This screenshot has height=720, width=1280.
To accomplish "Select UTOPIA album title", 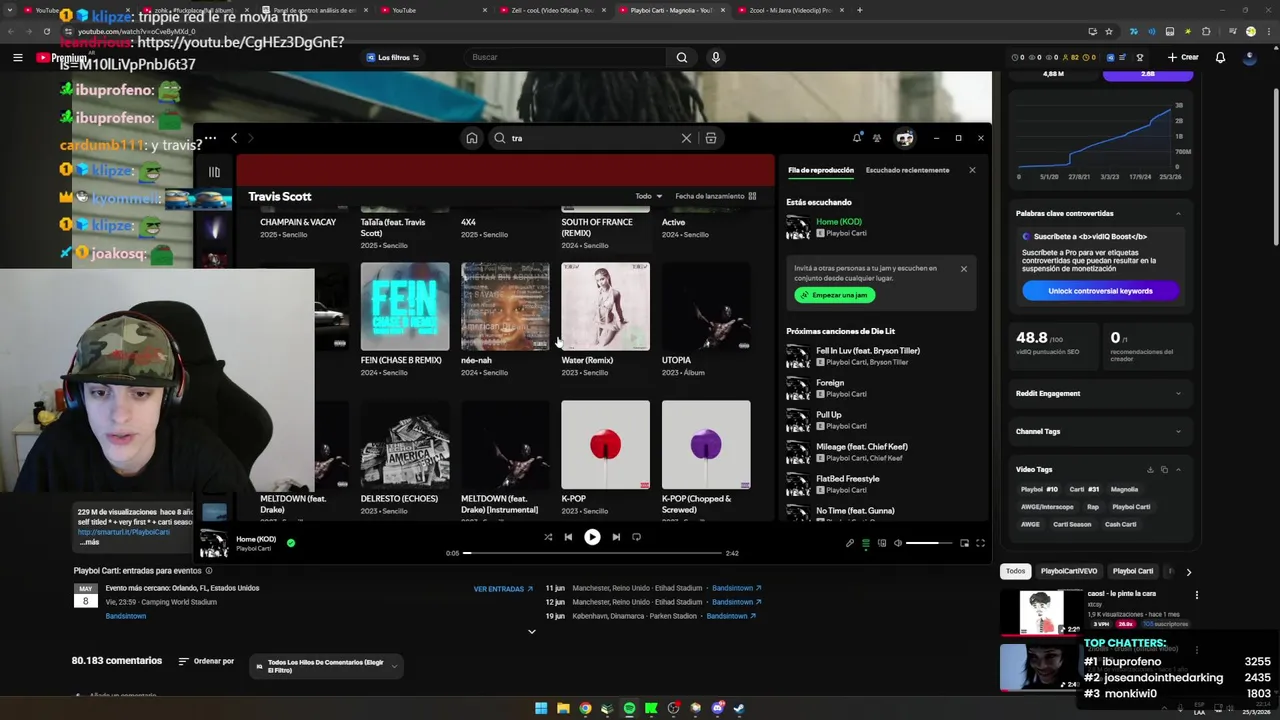I will [676, 360].
